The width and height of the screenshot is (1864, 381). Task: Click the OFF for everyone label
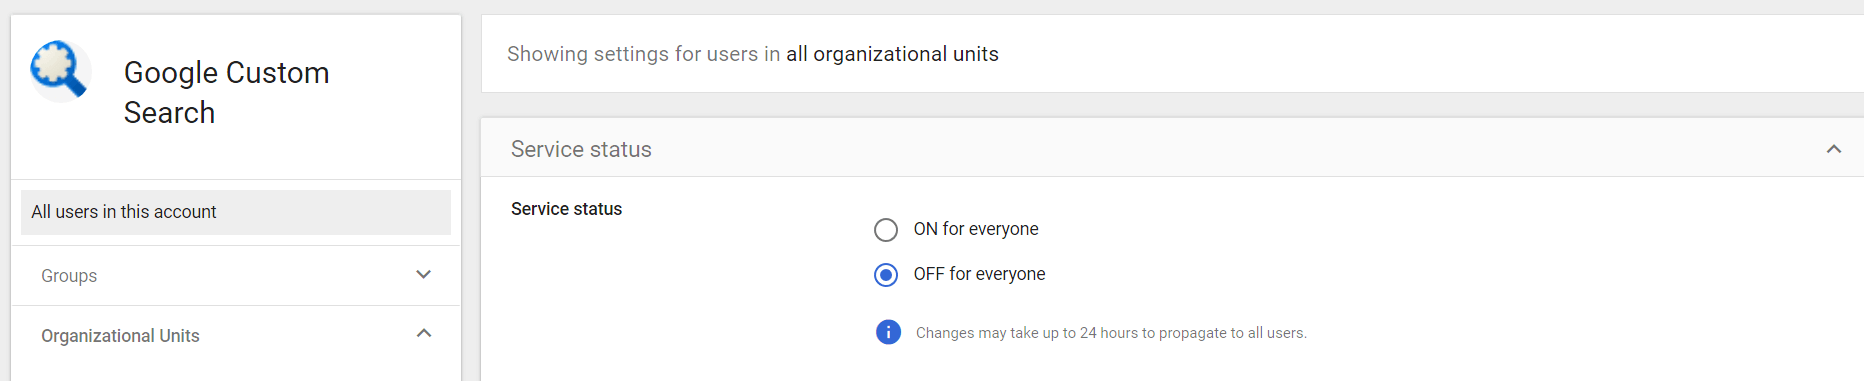[979, 274]
